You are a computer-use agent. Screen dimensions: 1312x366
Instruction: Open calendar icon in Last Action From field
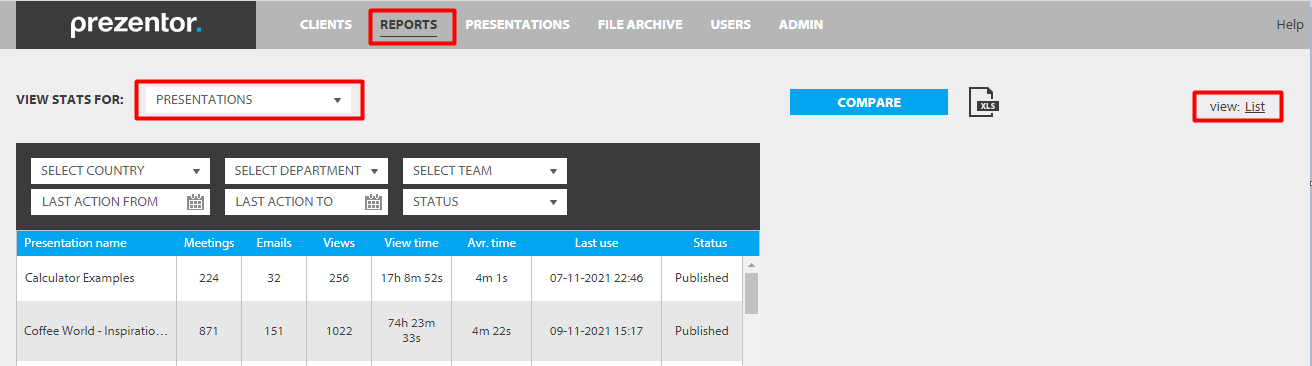click(x=196, y=202)
